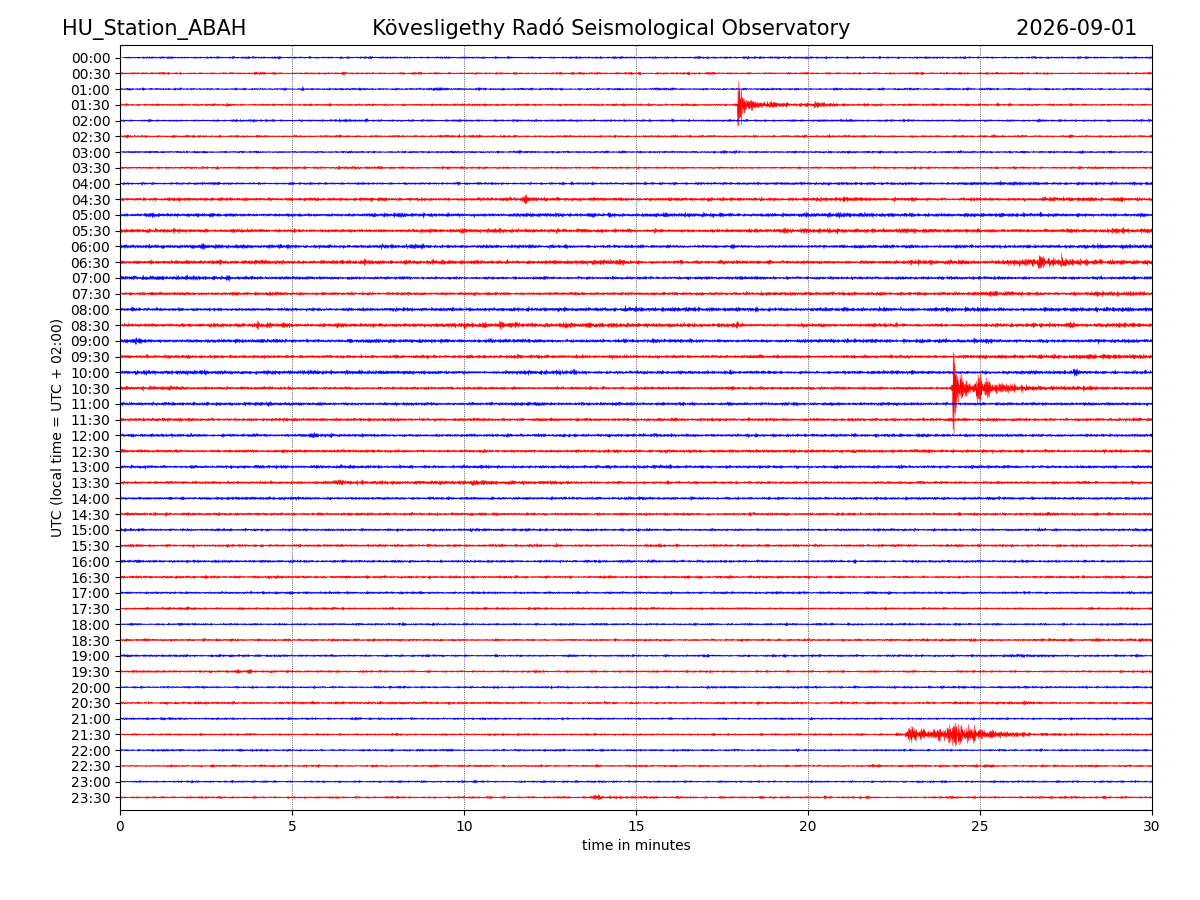This screenshot has height=900, width=1200.
Task: Click the 30 minute tick label
Action: (1152, 826)
